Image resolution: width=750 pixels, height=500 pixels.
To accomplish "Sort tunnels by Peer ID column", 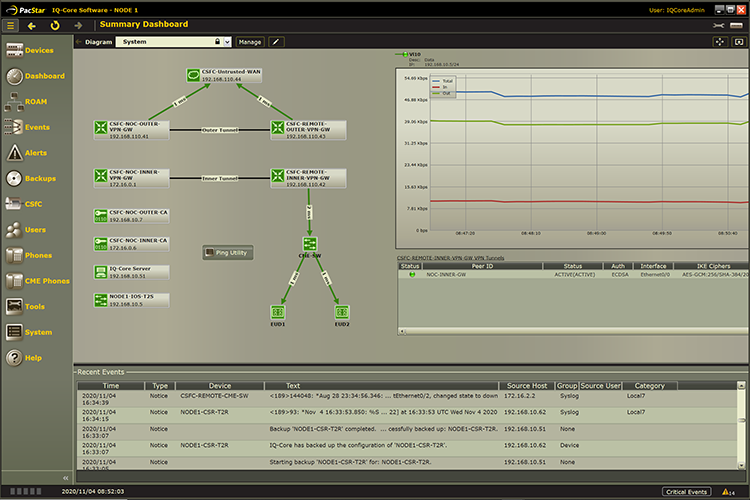I will coord(482,266).
